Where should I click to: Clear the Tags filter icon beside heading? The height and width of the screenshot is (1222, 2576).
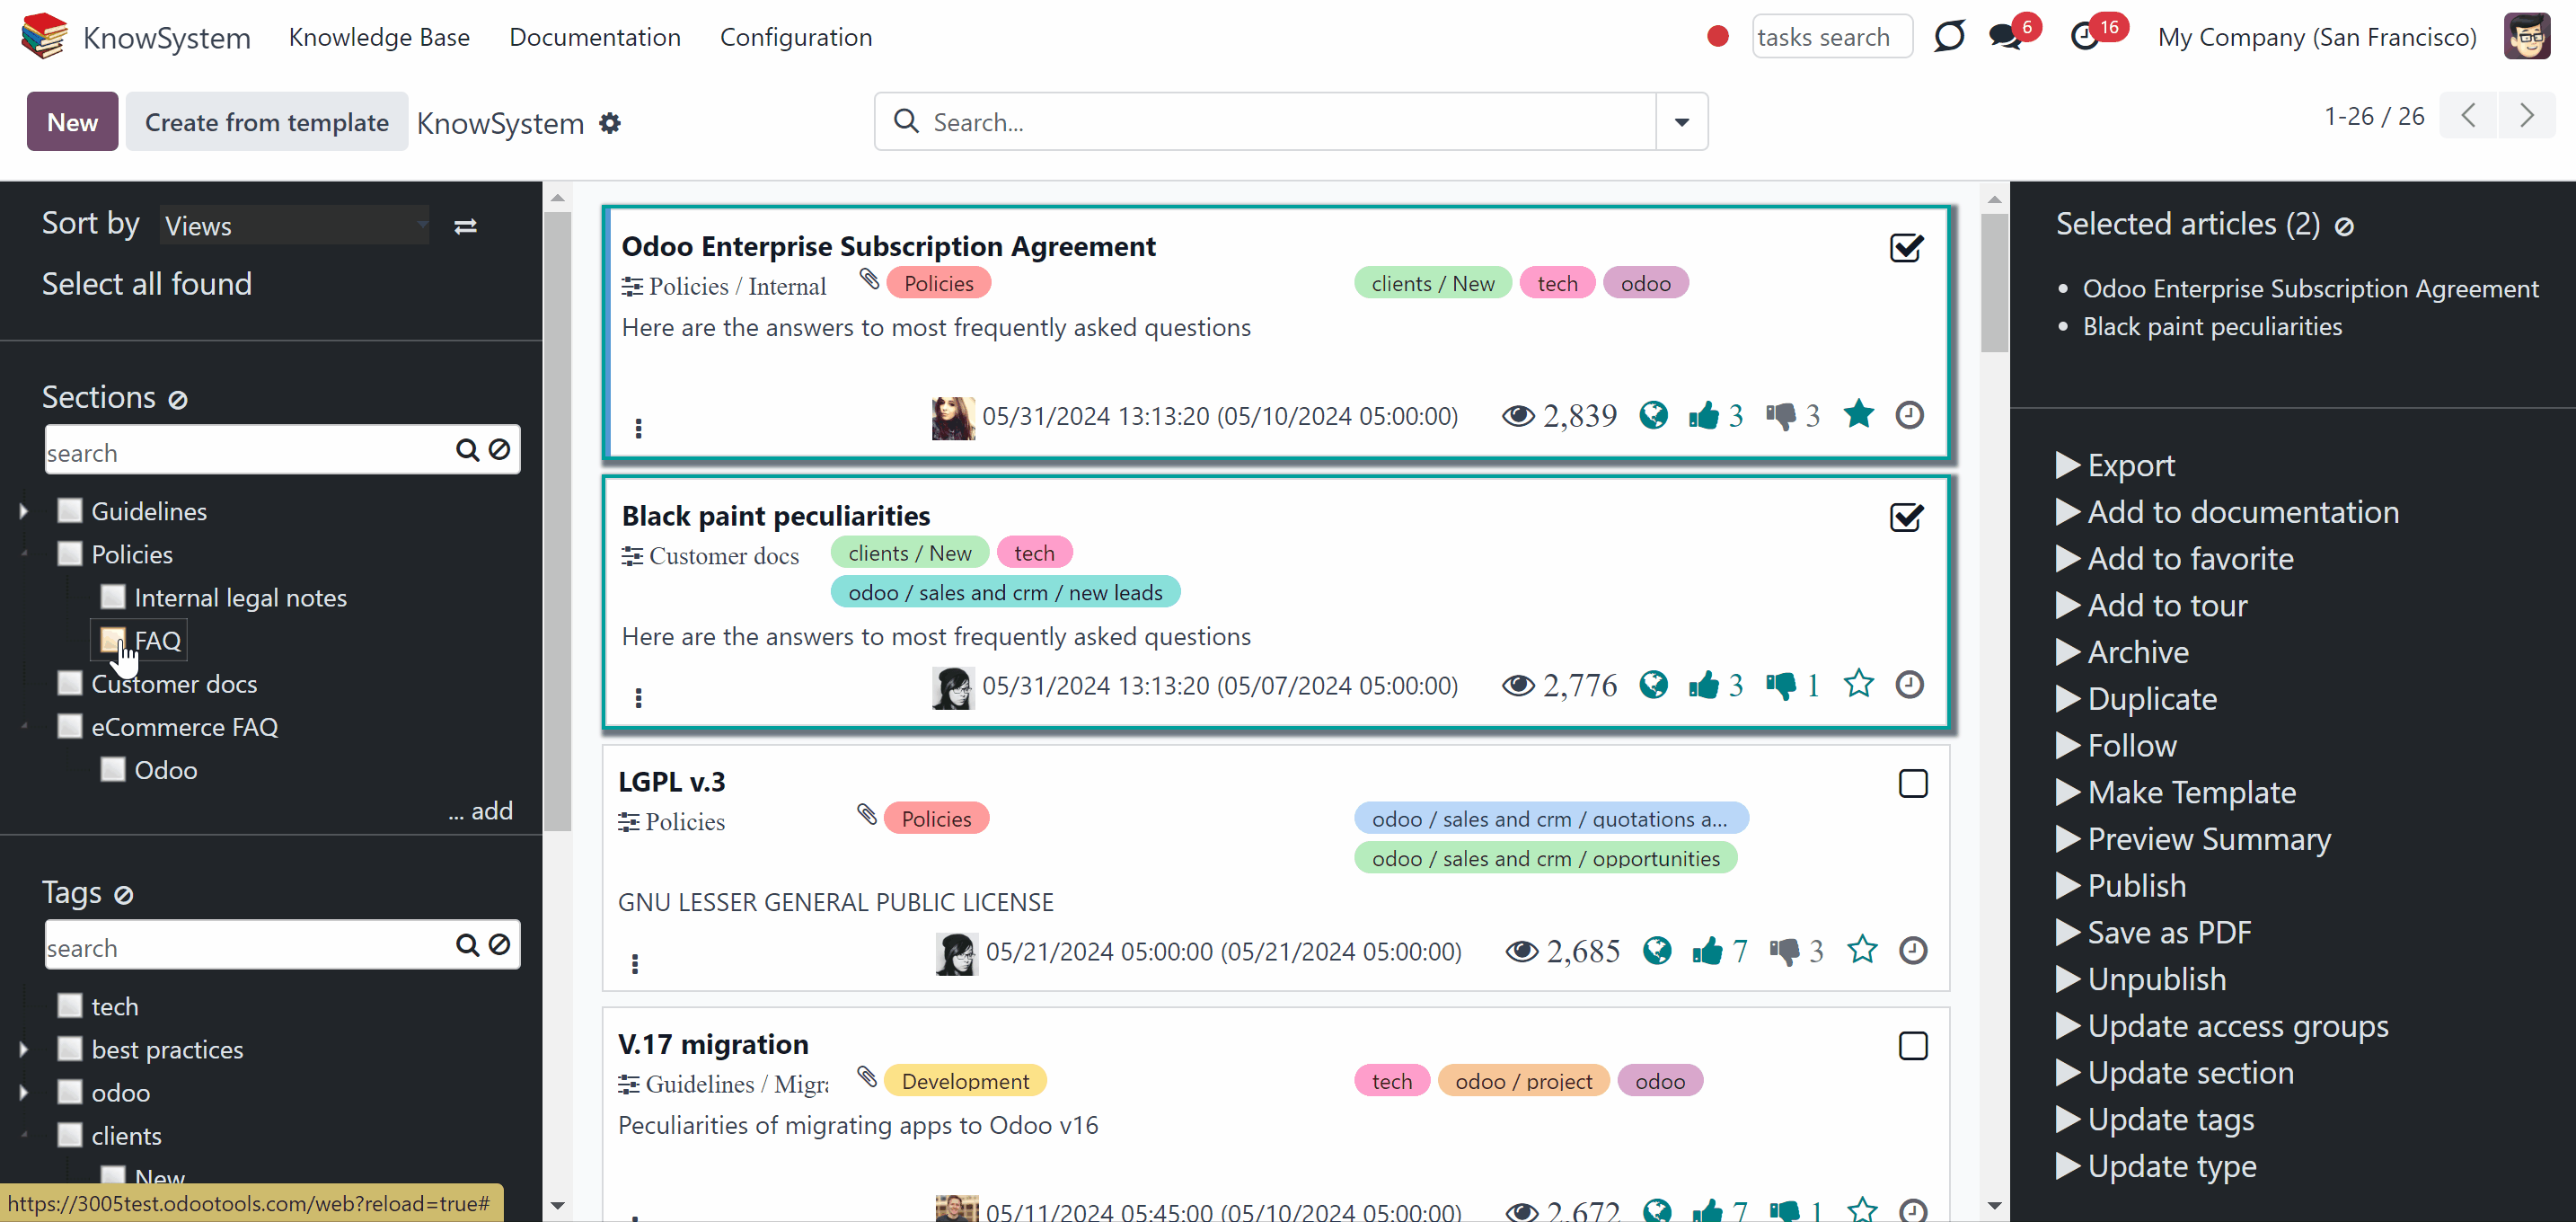coord(124,895)
